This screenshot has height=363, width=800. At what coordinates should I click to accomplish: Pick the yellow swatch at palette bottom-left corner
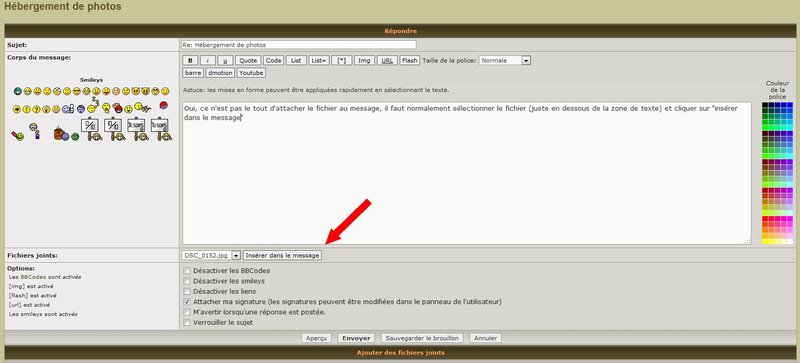pos(765,241)
